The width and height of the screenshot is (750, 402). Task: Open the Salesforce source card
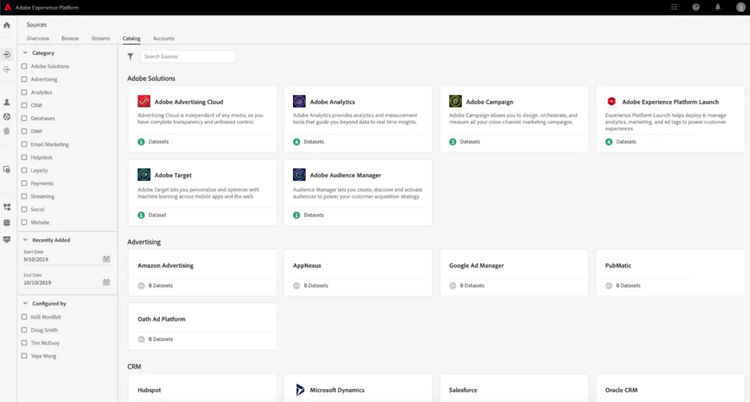(514, 389)
